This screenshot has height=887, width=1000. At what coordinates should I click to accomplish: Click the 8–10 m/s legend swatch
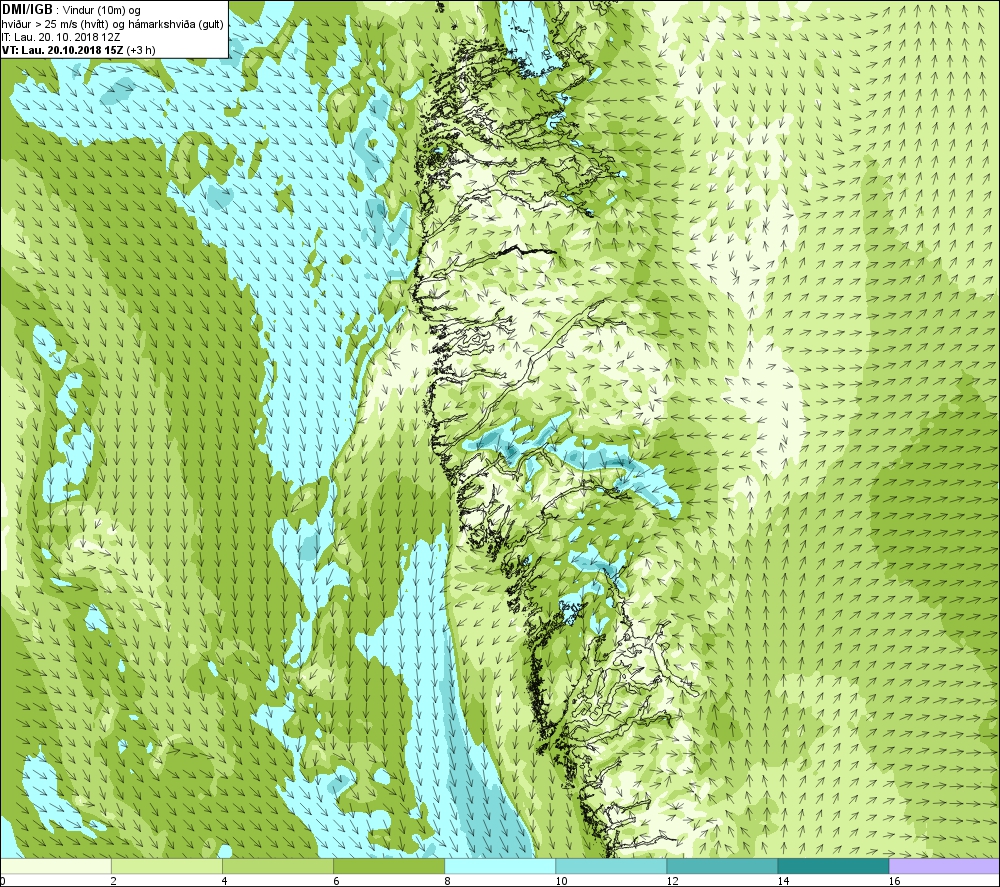pyautogui.click(x=500, y=866)
